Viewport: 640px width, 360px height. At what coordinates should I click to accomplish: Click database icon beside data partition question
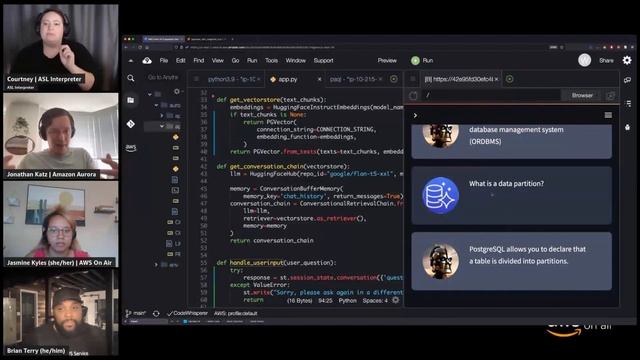coord(440,195)
